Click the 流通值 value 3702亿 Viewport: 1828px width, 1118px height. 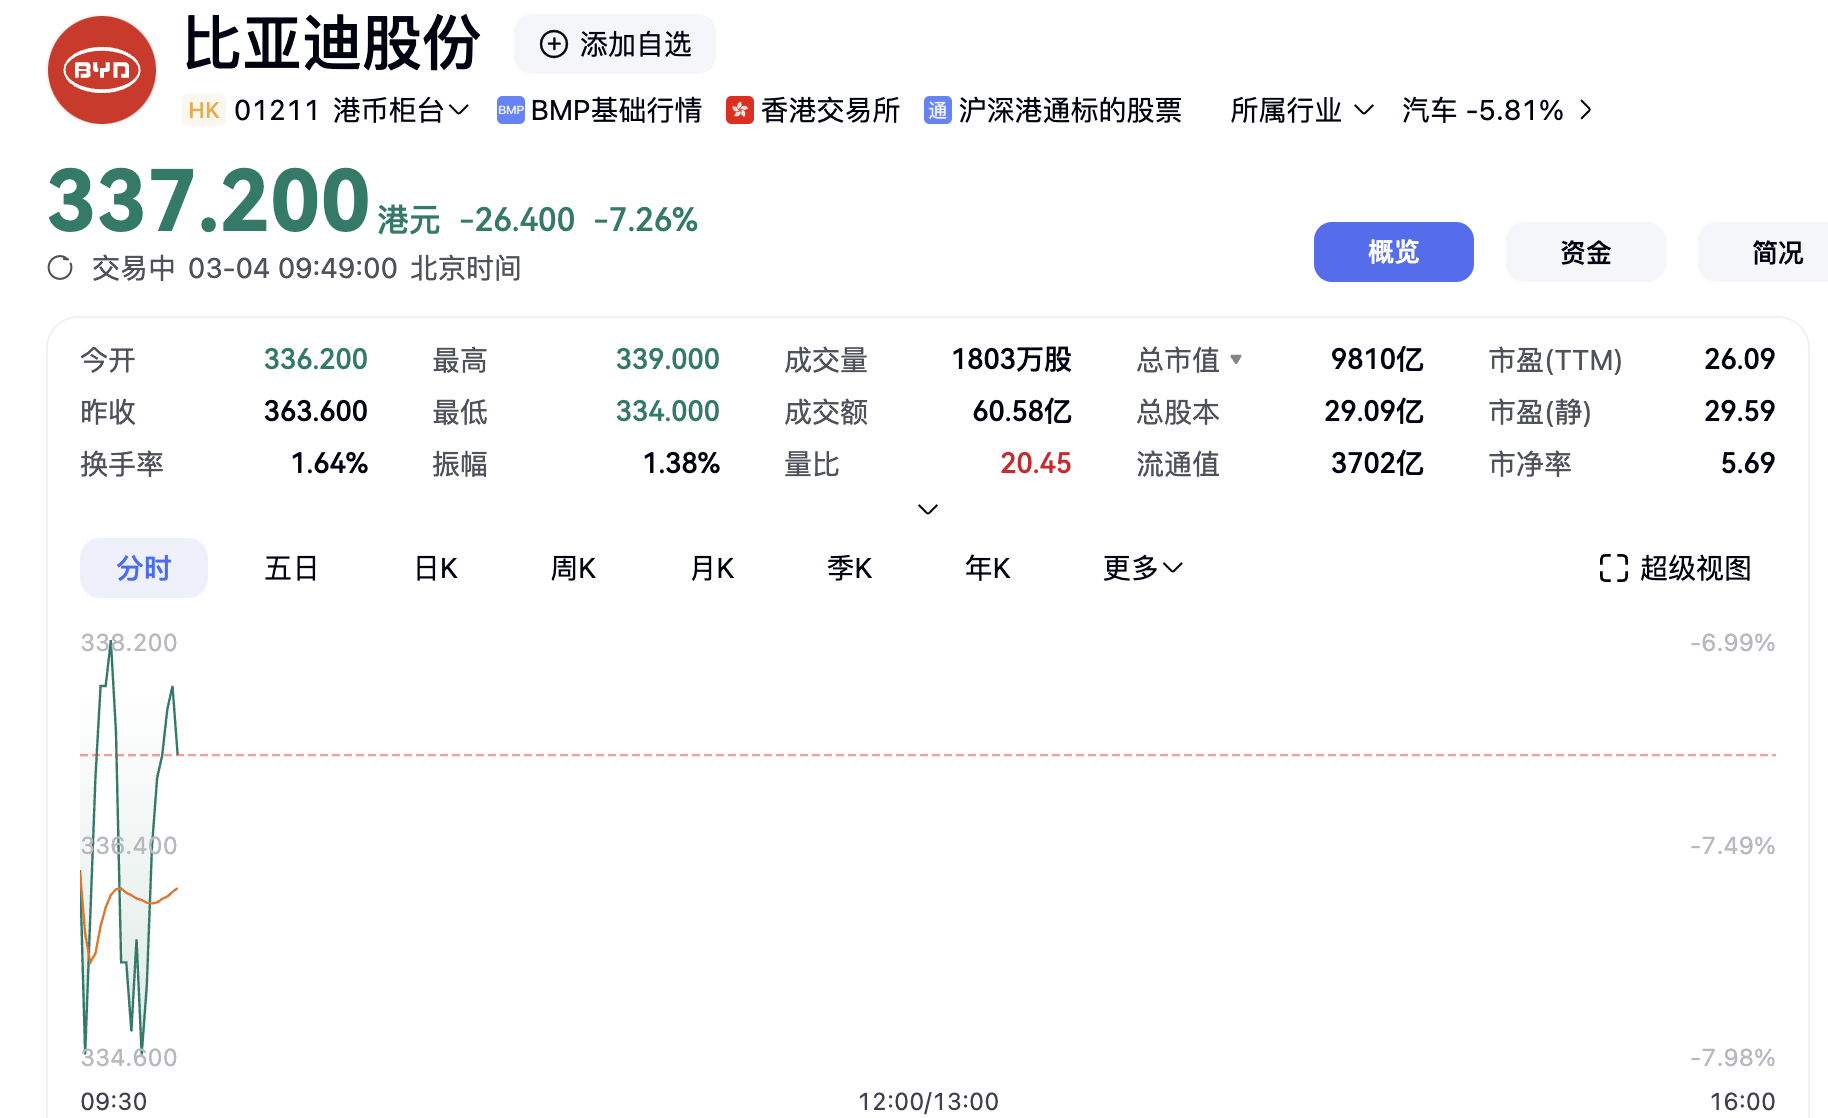tap(1377, 463)
